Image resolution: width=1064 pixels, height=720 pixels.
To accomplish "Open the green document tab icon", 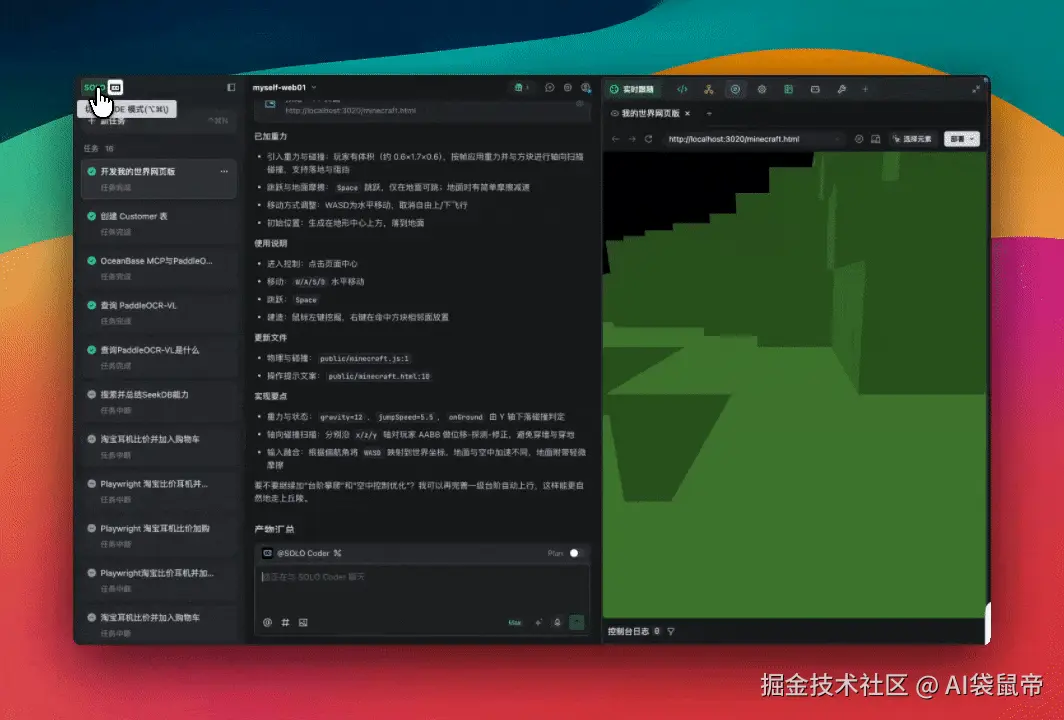I will (788, 90).
